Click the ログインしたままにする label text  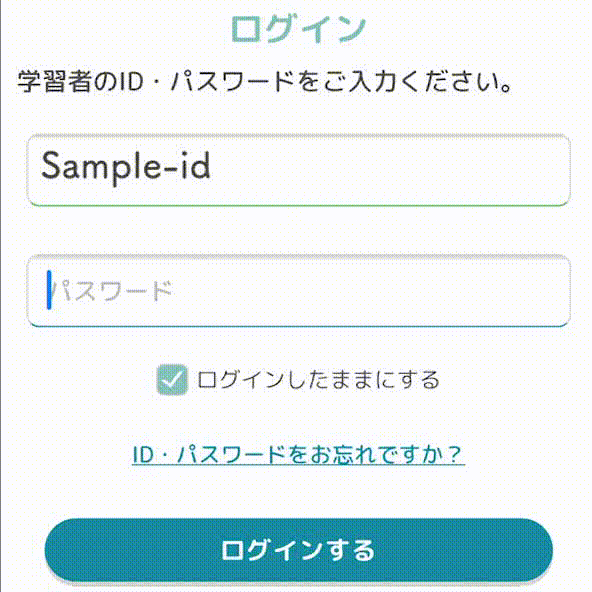pos(318,380)
